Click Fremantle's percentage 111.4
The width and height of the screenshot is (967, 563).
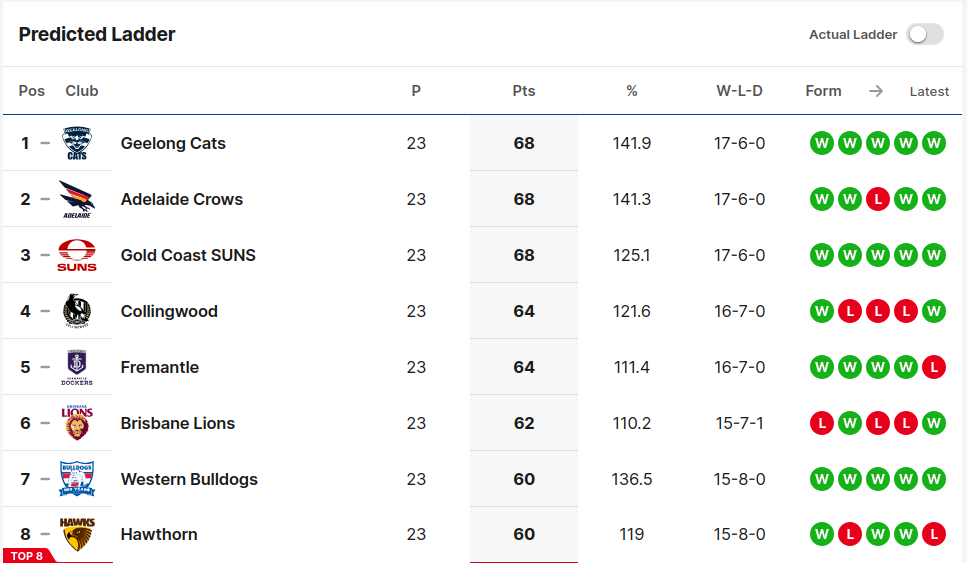tap(632, 367)
